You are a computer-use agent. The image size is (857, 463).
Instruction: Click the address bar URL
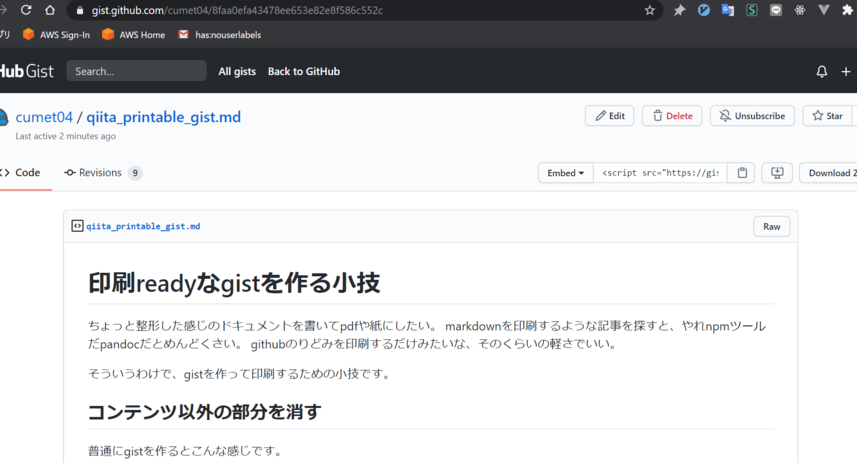237,10
